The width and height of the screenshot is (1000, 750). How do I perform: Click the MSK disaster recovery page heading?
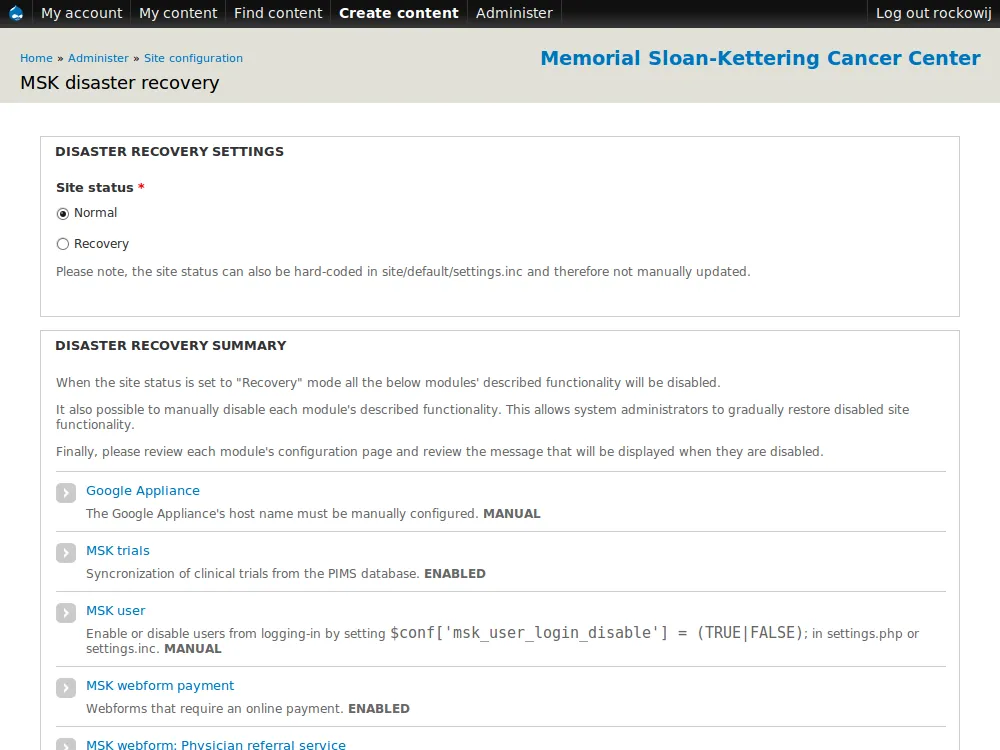pos(120,83)
